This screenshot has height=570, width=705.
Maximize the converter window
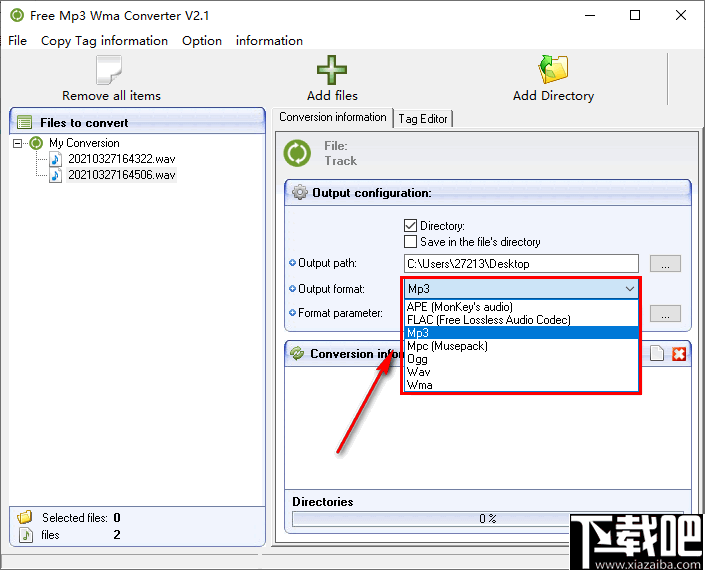pyautogui.click(x=635, y=16)
